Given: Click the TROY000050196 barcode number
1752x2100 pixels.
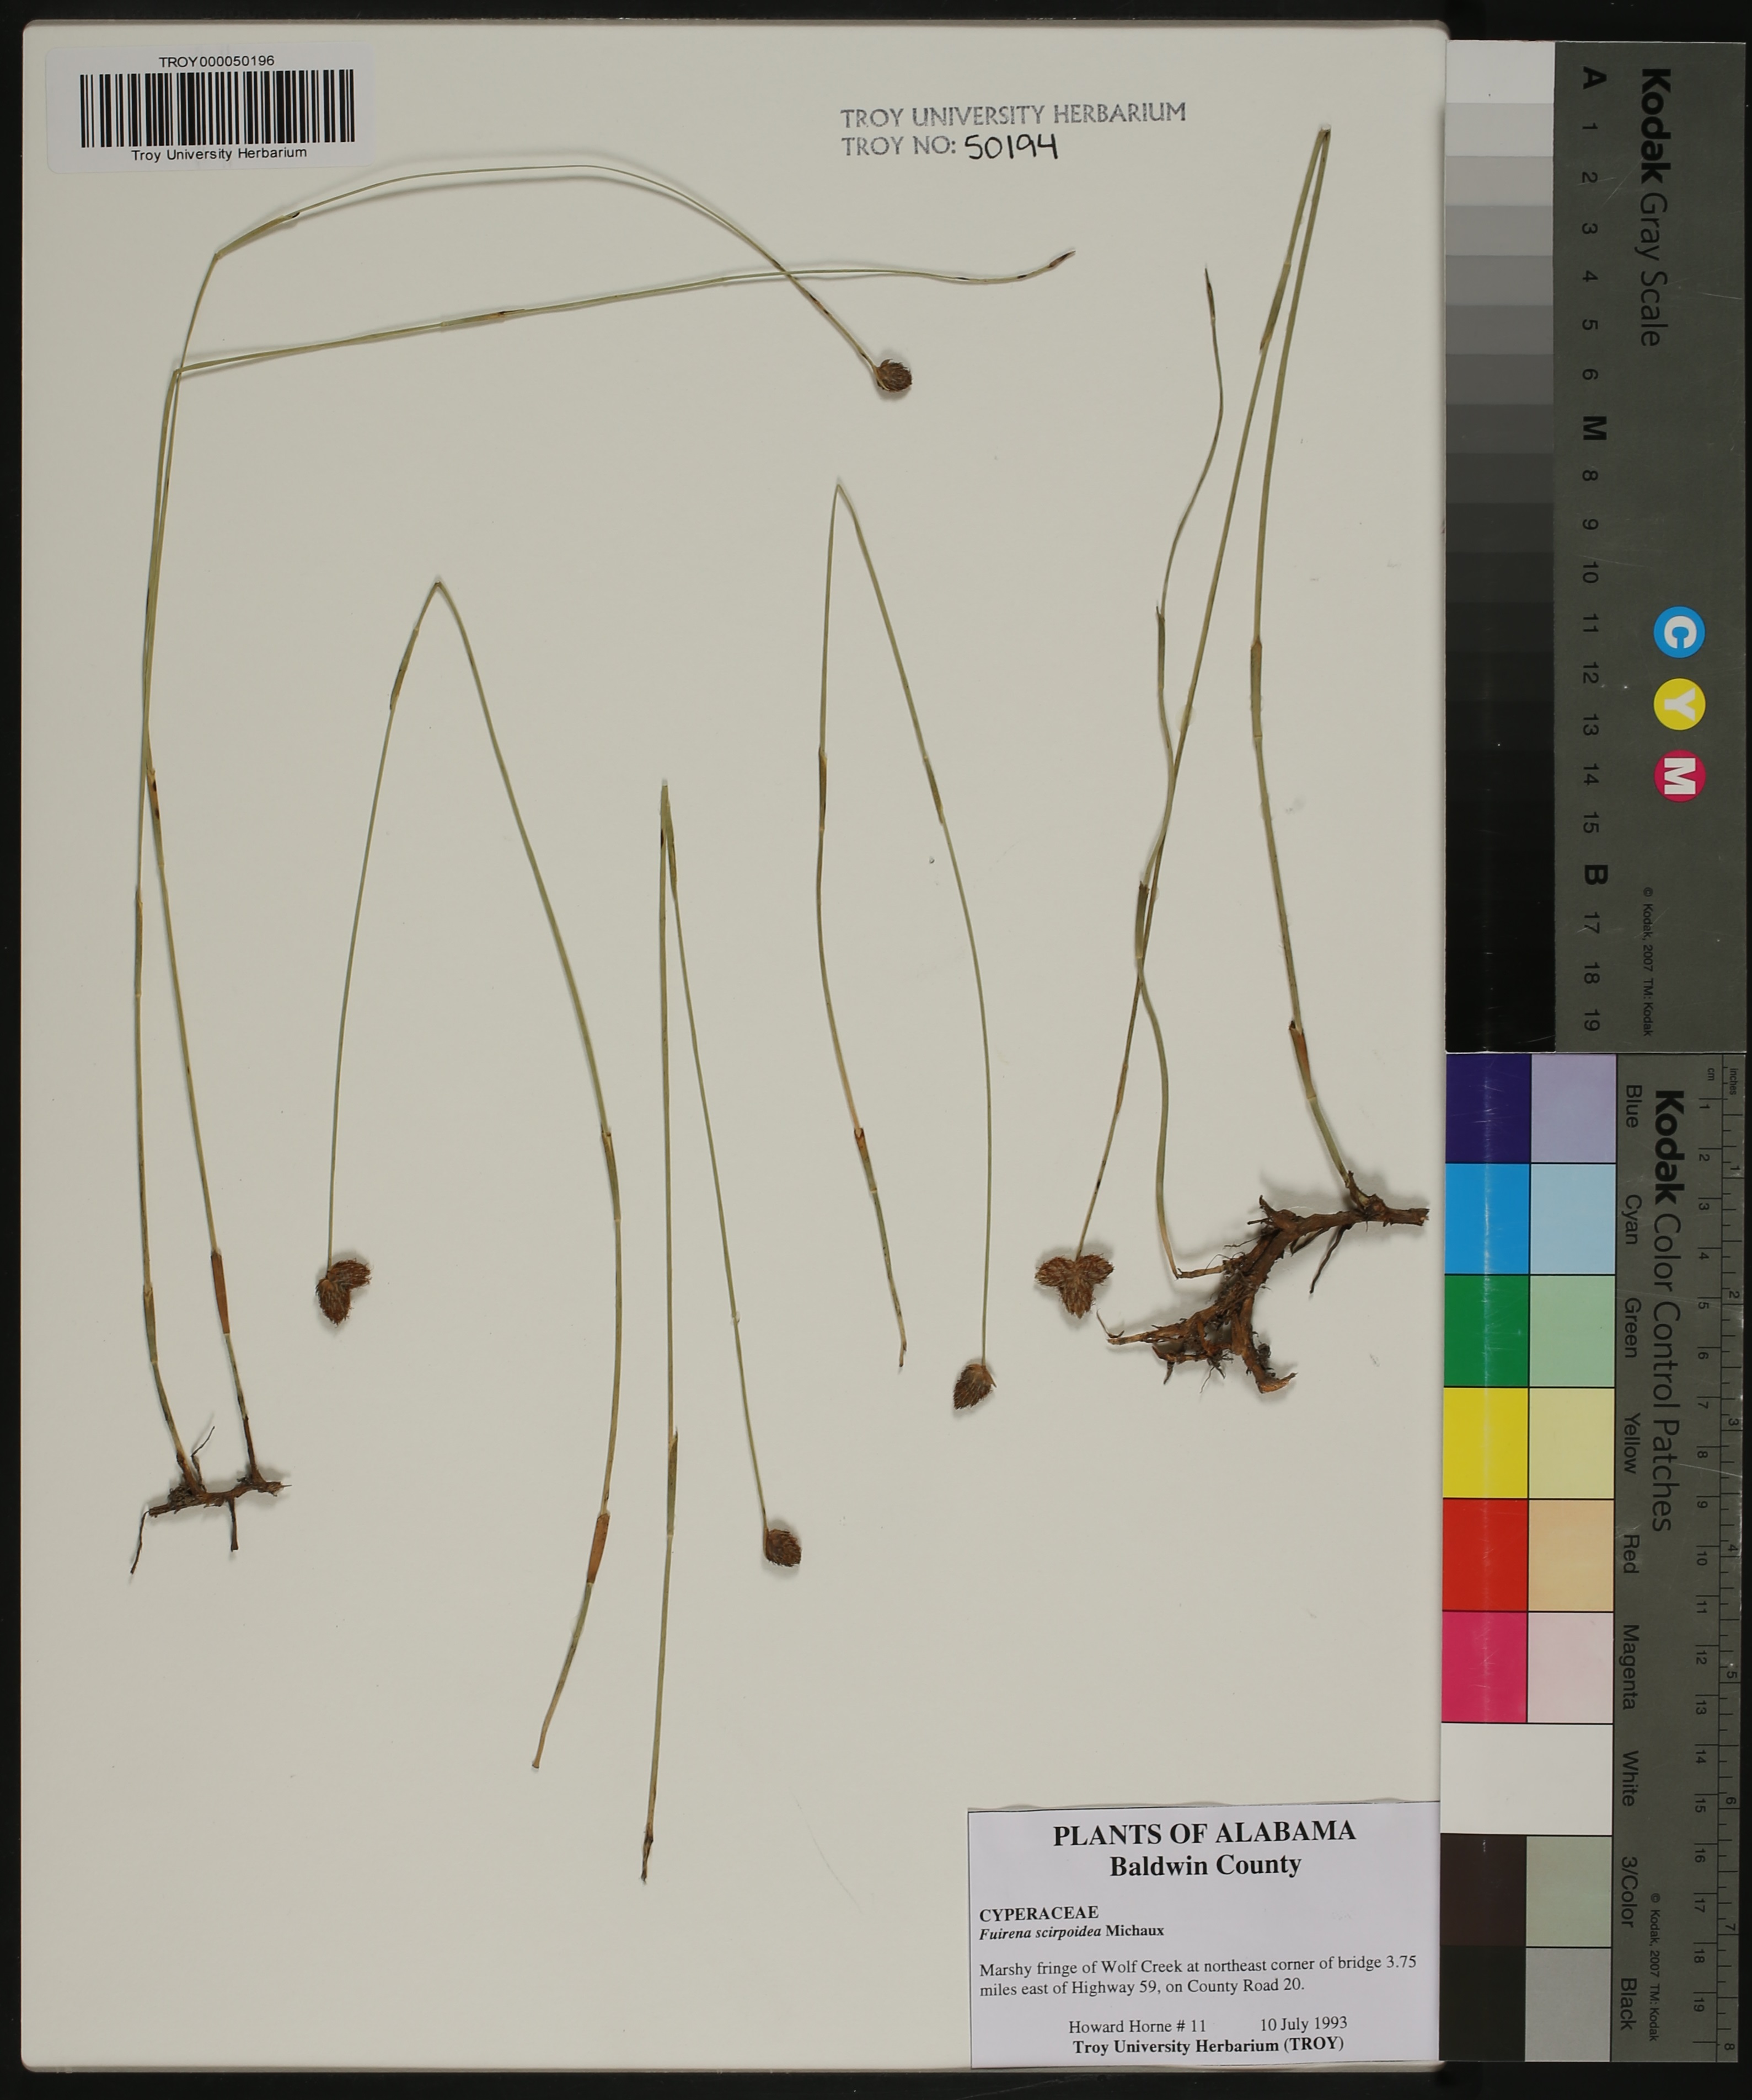Looking at the screenshot, I should click(x=216, y=61).
